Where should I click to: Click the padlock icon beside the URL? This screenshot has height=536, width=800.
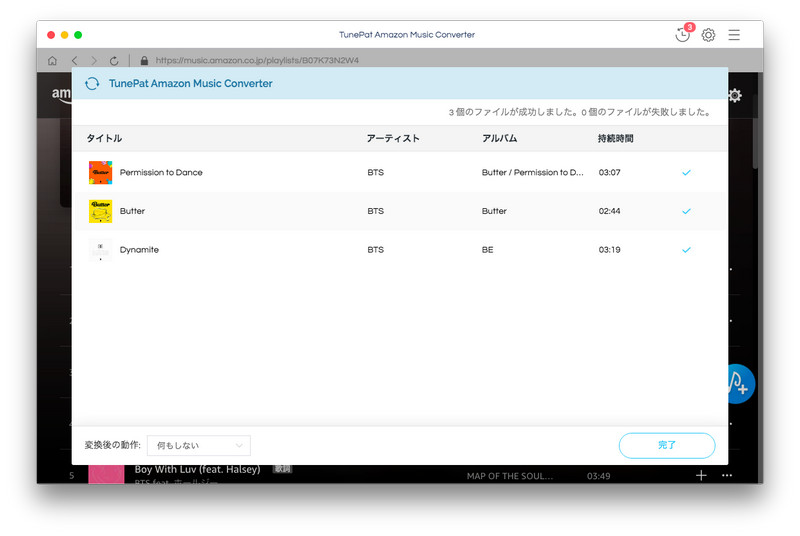[x=144, y=60]
